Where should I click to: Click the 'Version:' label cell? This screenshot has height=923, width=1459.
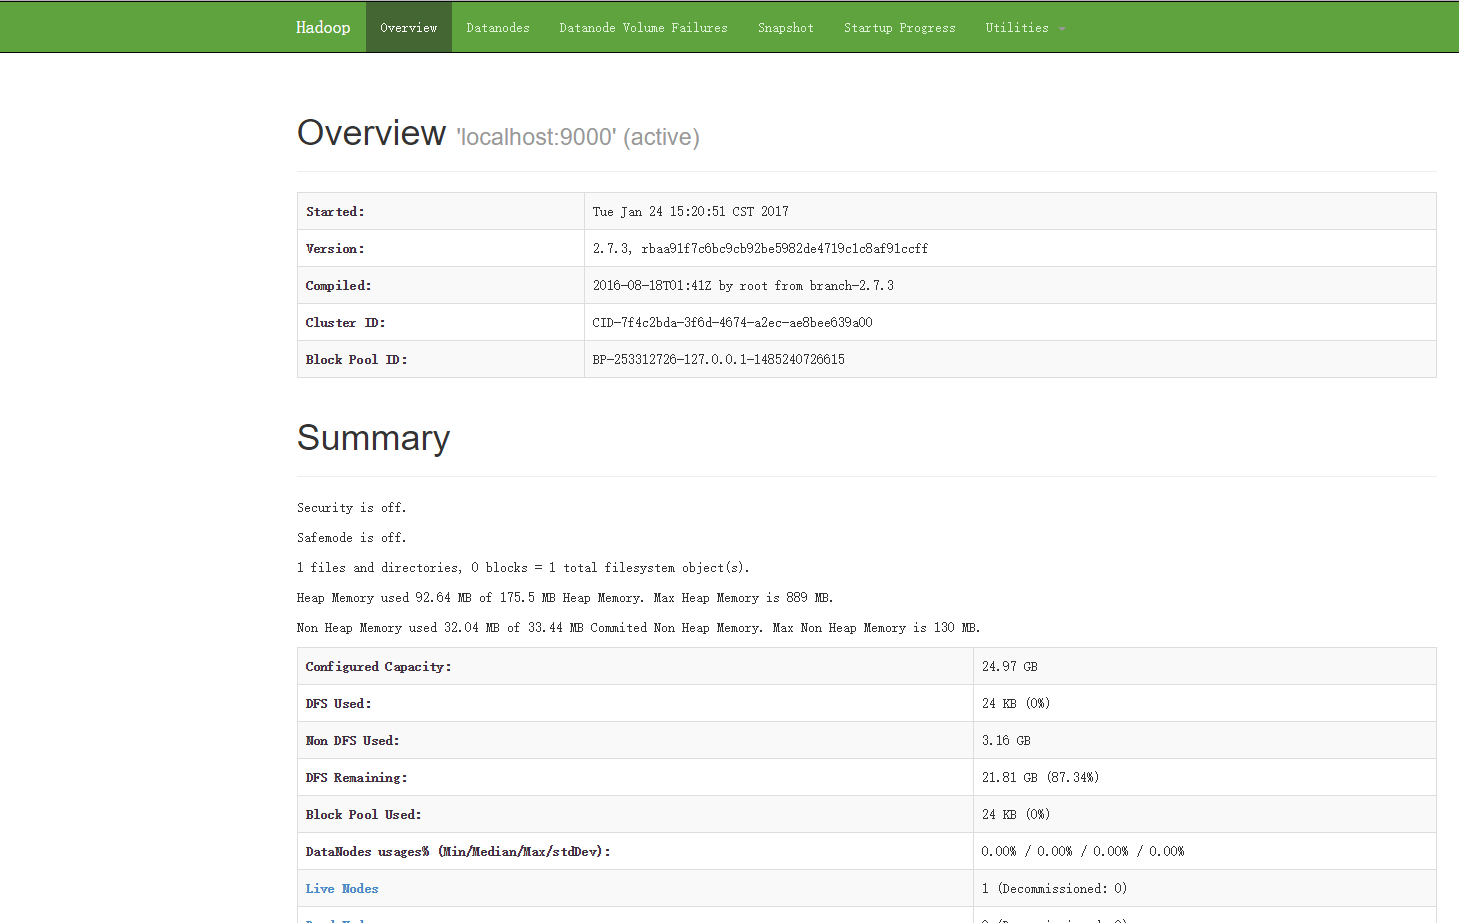coord(441,248)
